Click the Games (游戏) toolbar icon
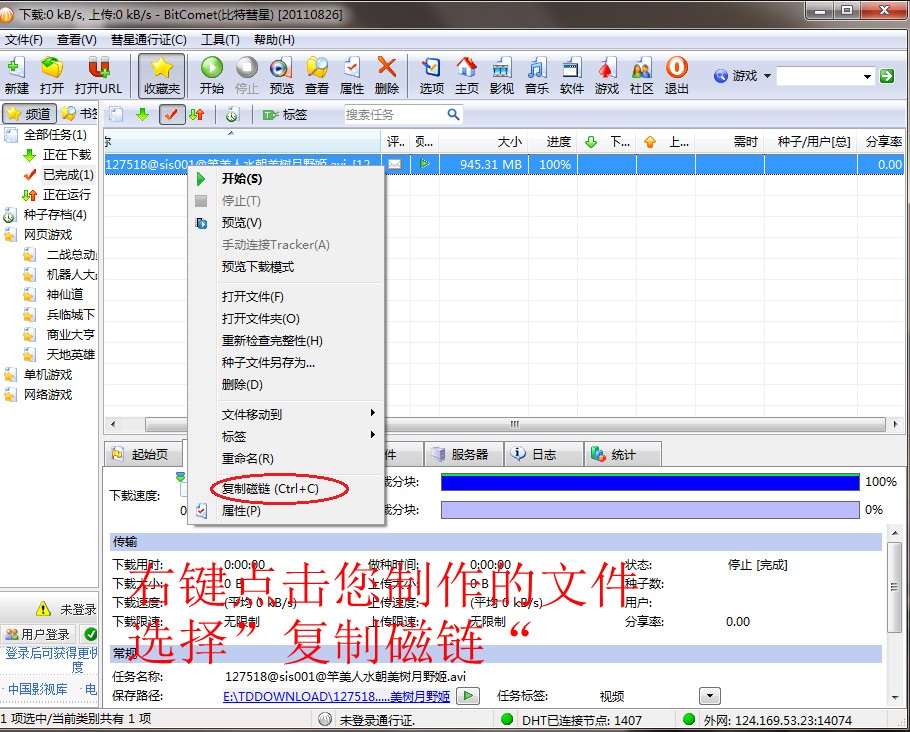This screenshot has width=910, height=732. (606, 75)
